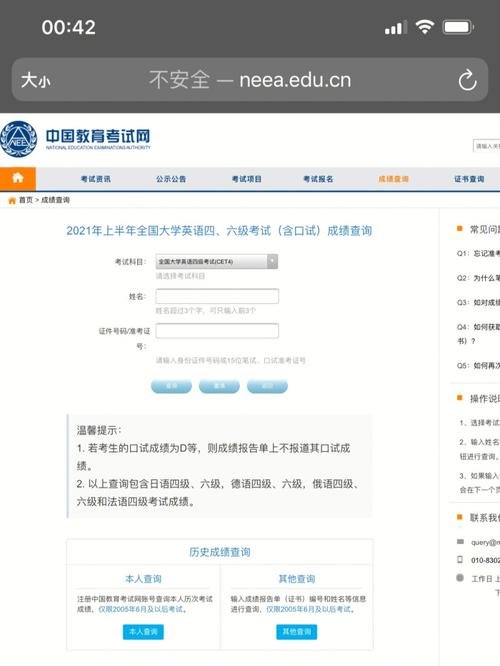Tap the neea.edu.cn address bar

(x=250, y=79)
